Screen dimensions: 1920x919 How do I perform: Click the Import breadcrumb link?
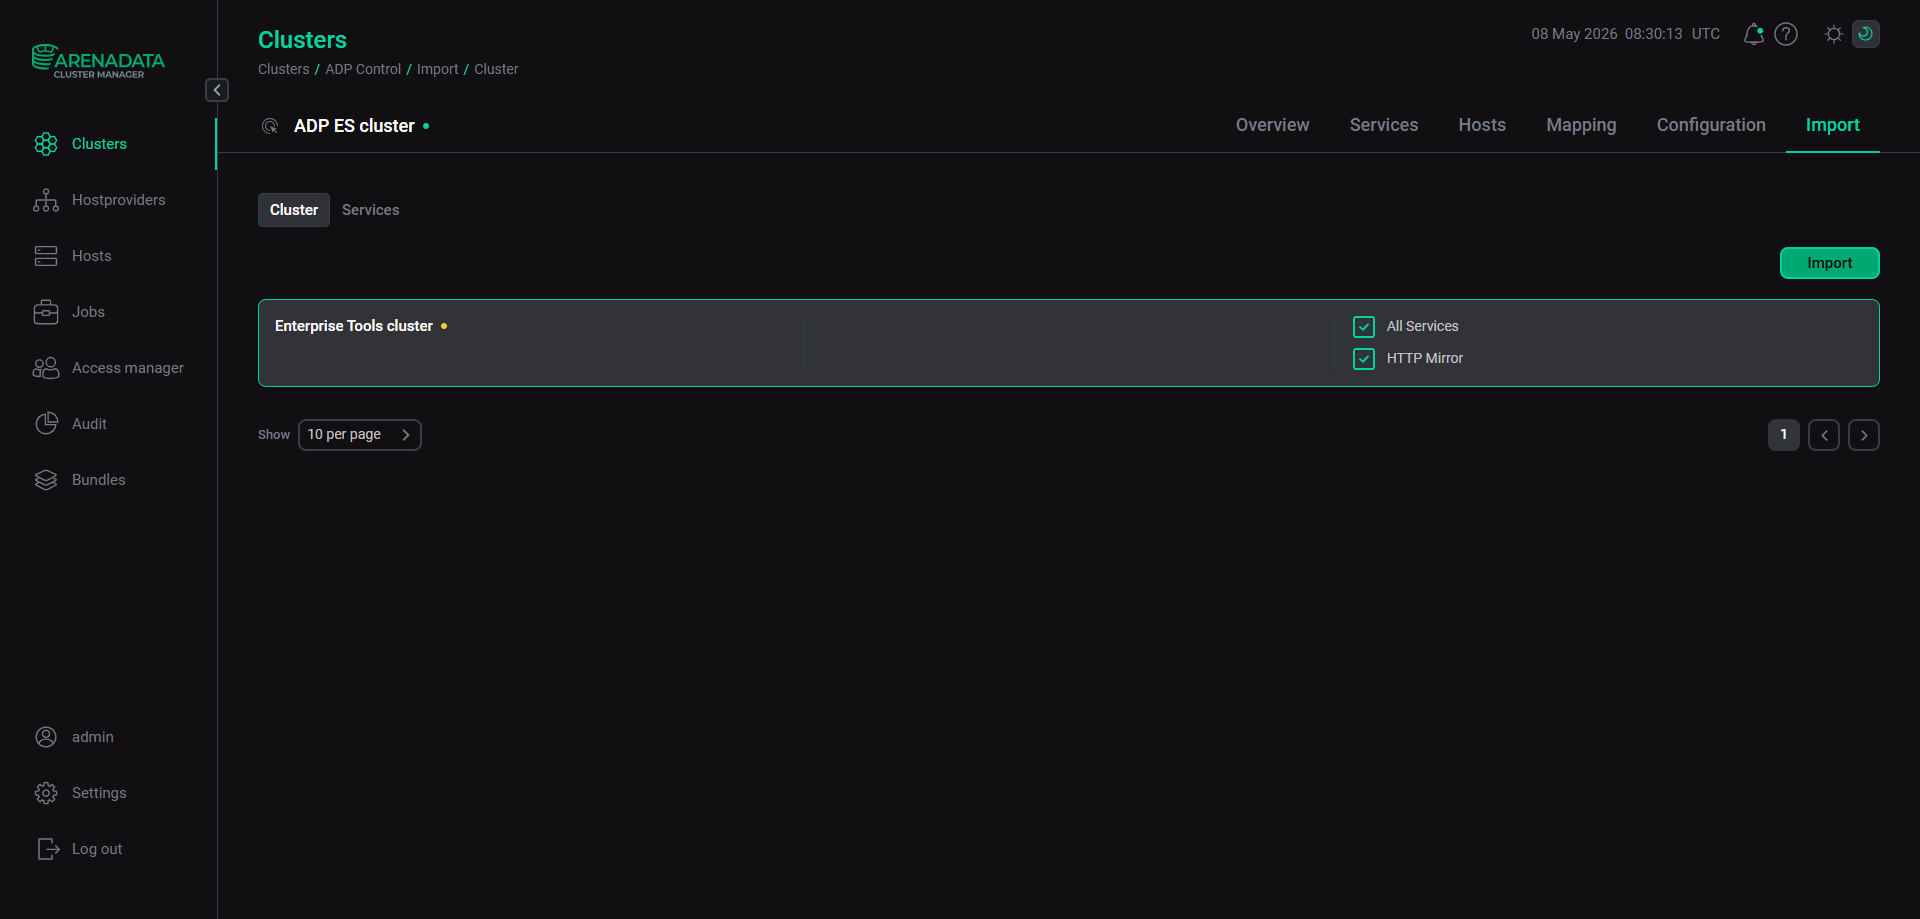point(438,69)
